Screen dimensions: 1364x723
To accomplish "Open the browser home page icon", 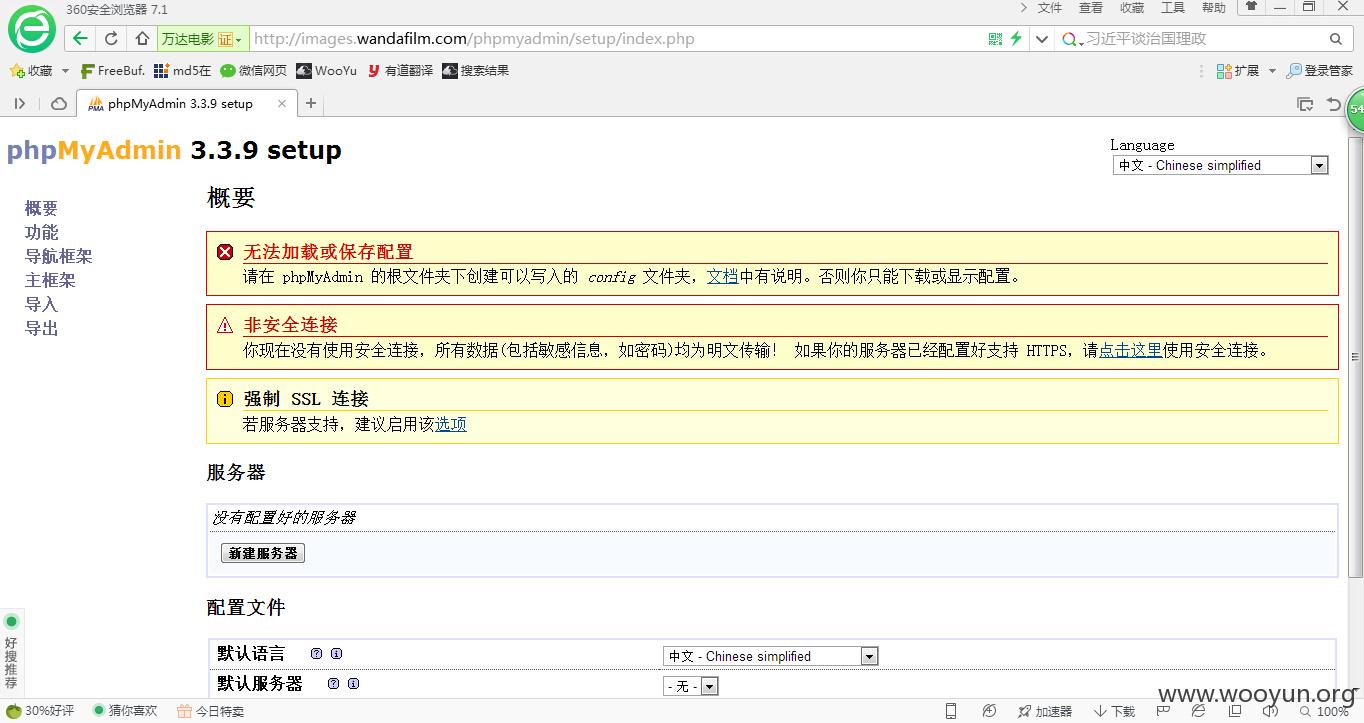I will (x=142, y=39).
